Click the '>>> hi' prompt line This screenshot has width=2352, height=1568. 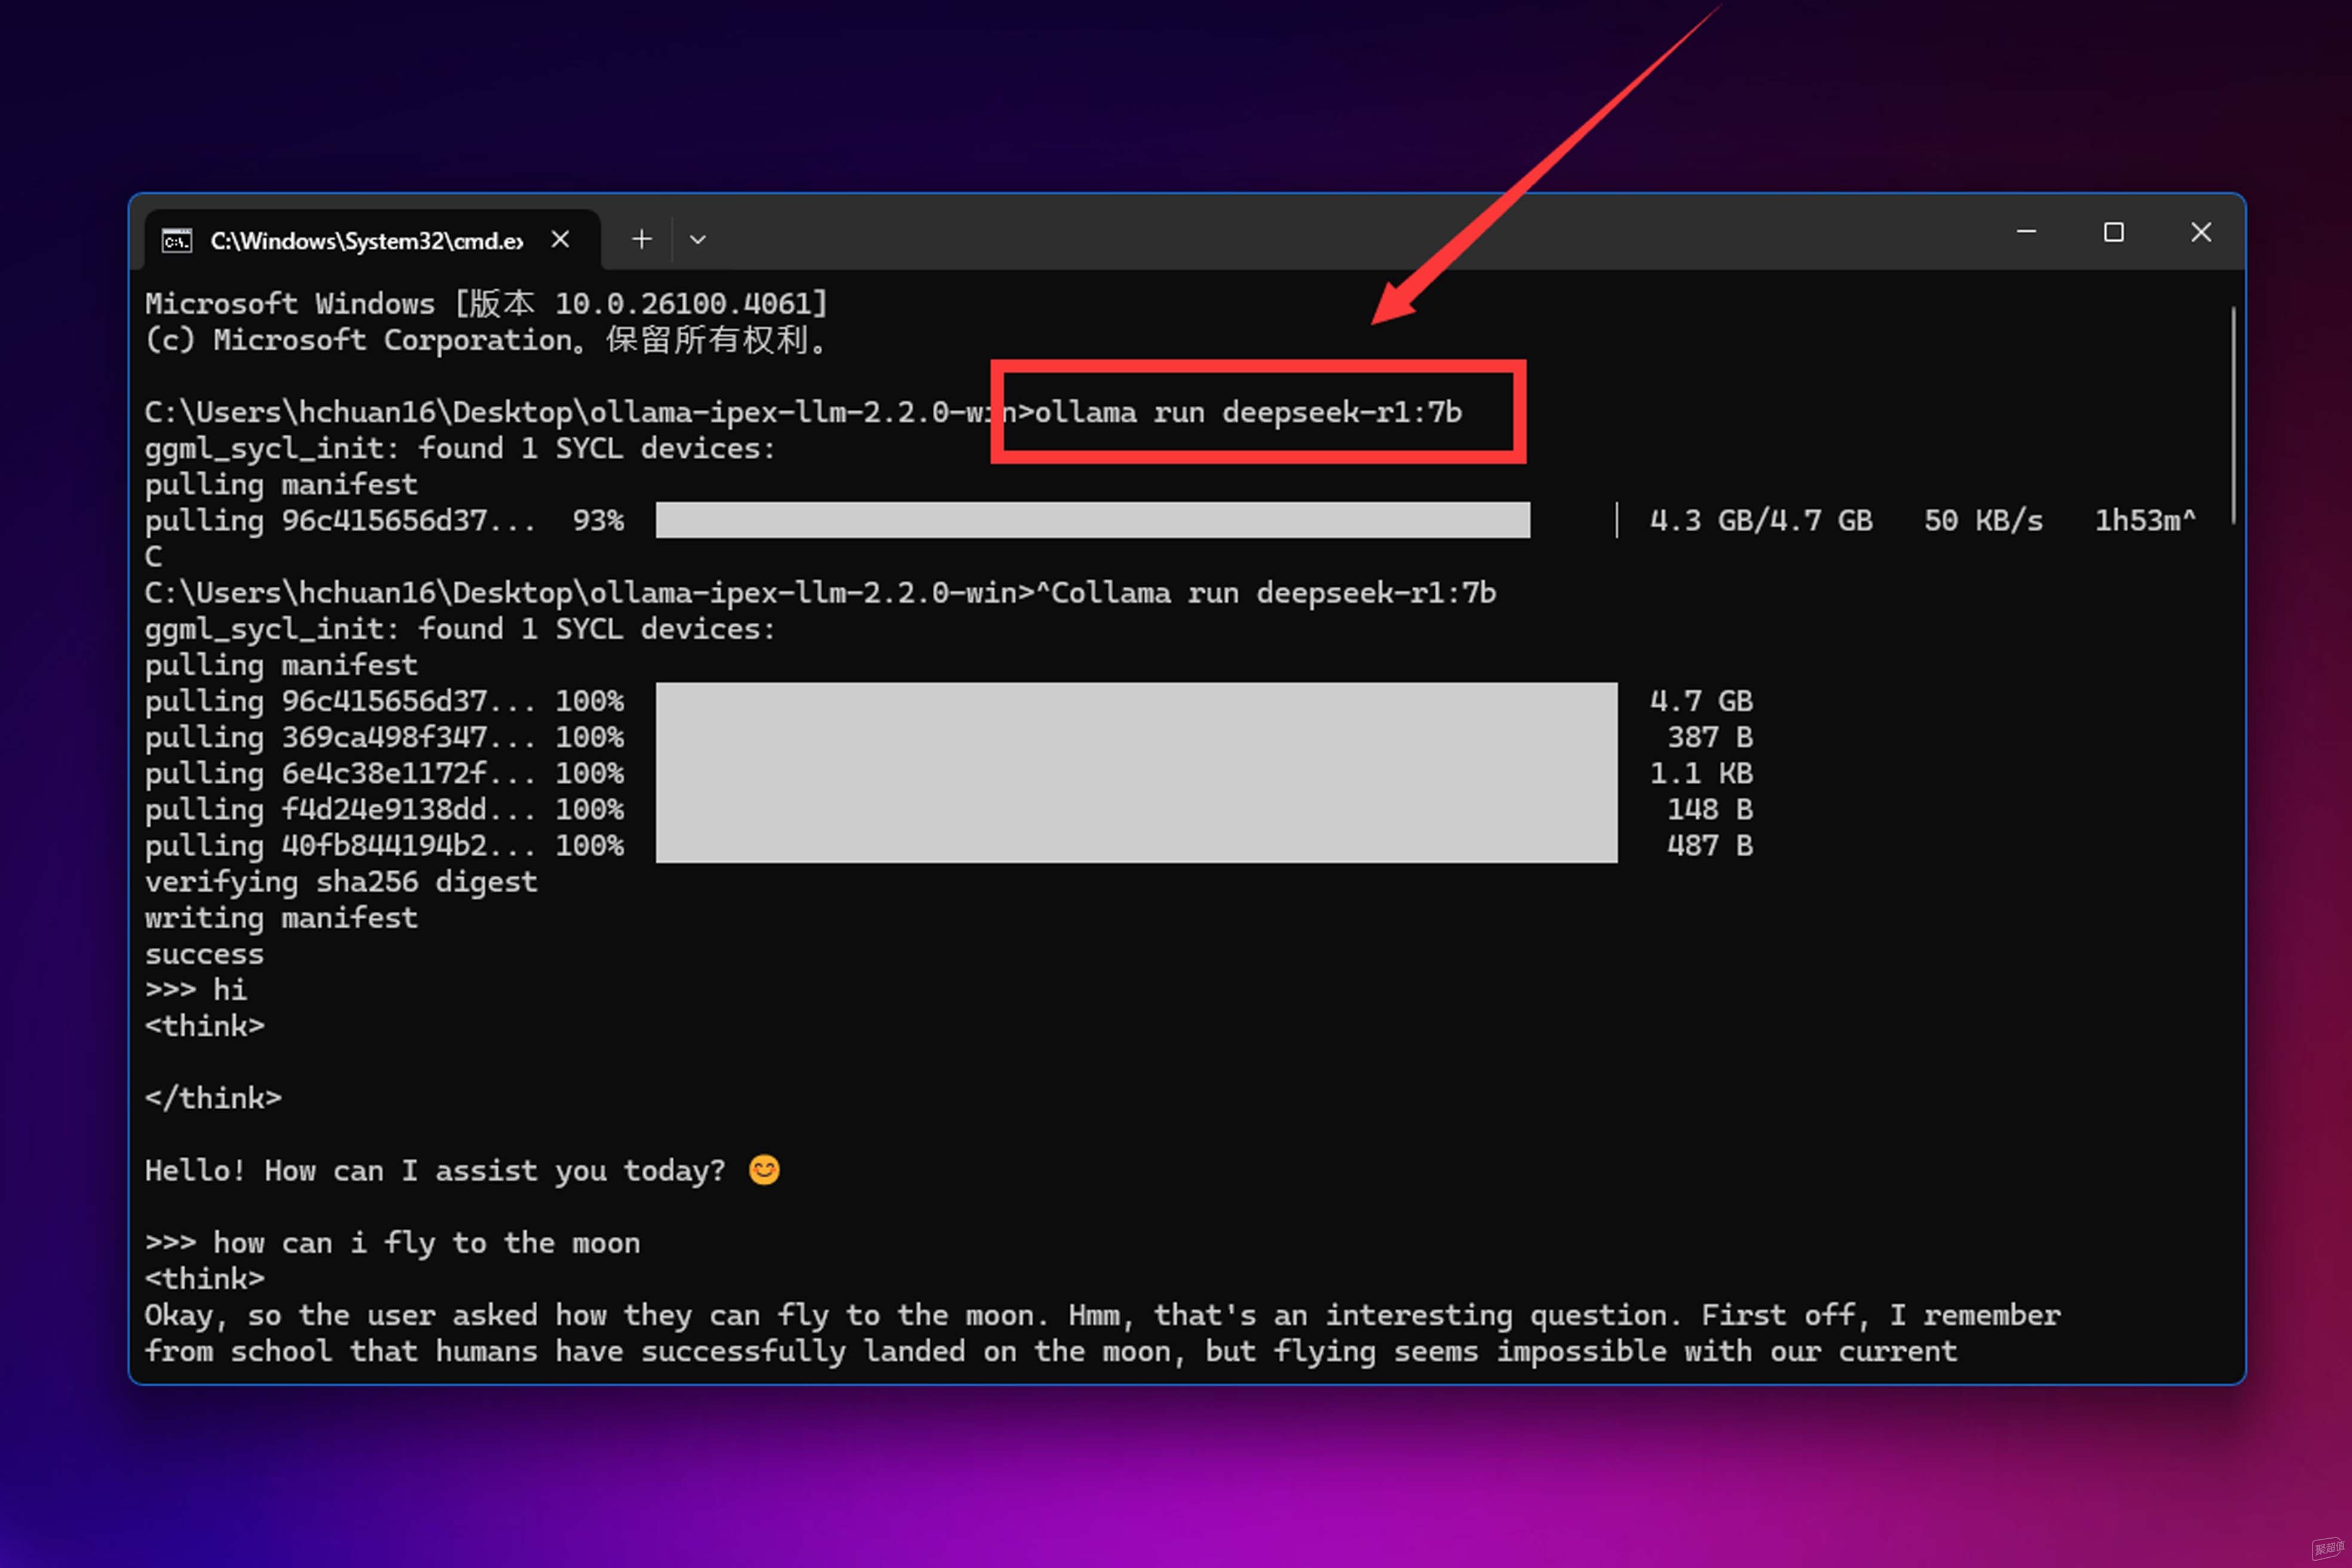pyautogui.click(x=196, y=990)
